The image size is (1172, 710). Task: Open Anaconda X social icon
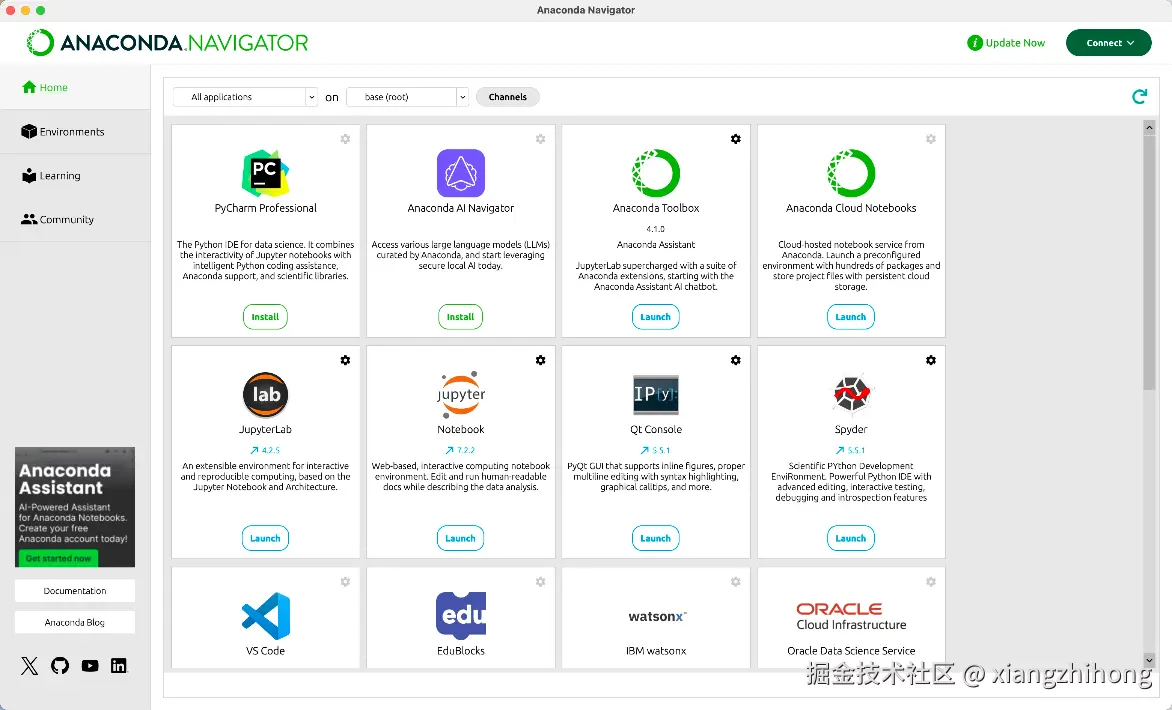point(29,666)
